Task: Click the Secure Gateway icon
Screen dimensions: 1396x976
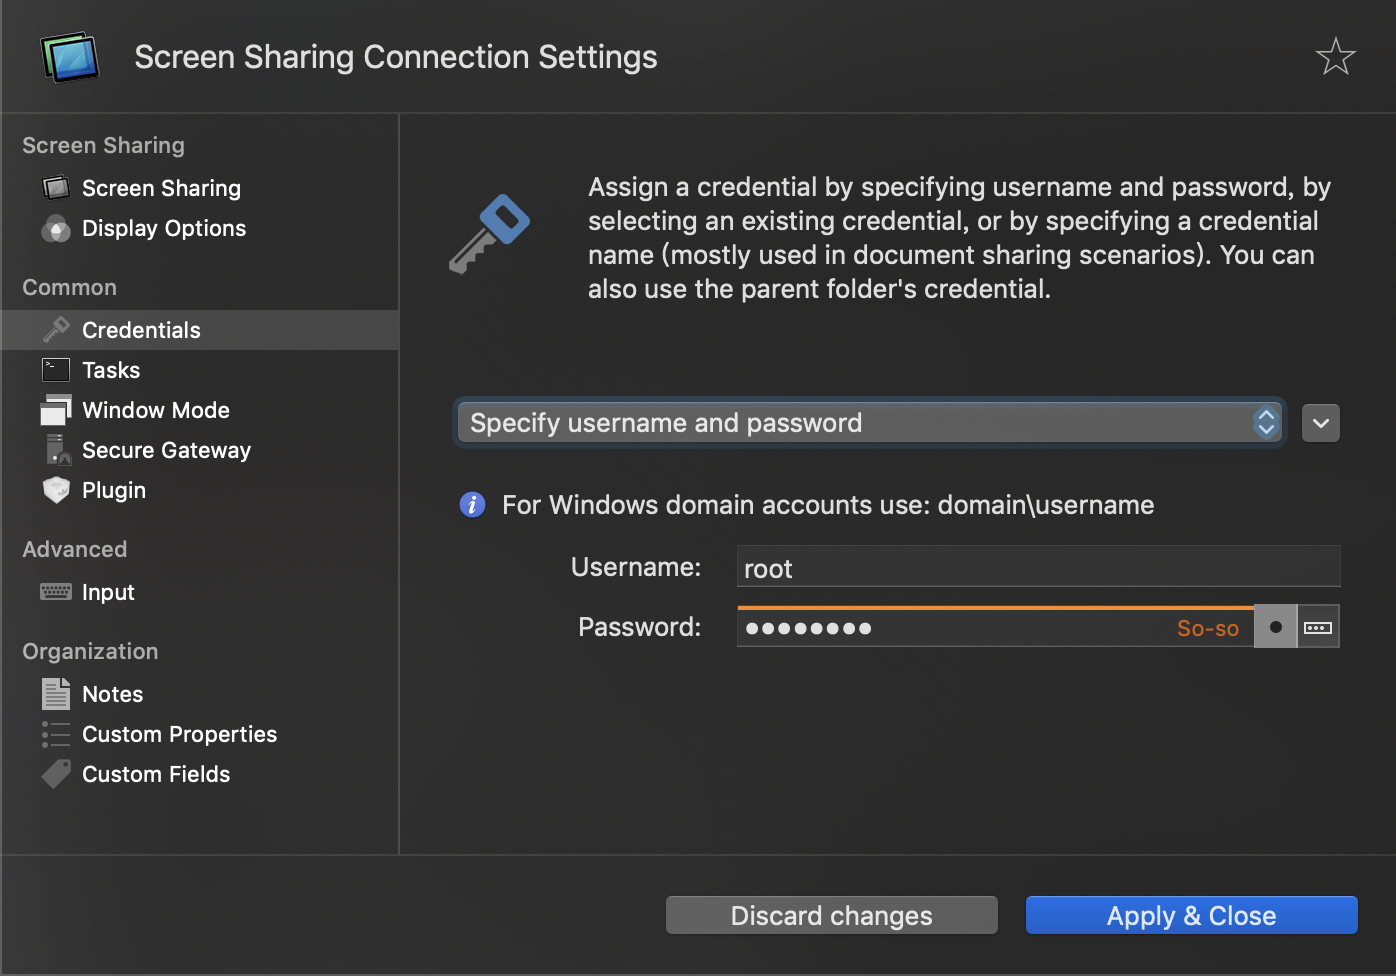Action: click(55, 450)
